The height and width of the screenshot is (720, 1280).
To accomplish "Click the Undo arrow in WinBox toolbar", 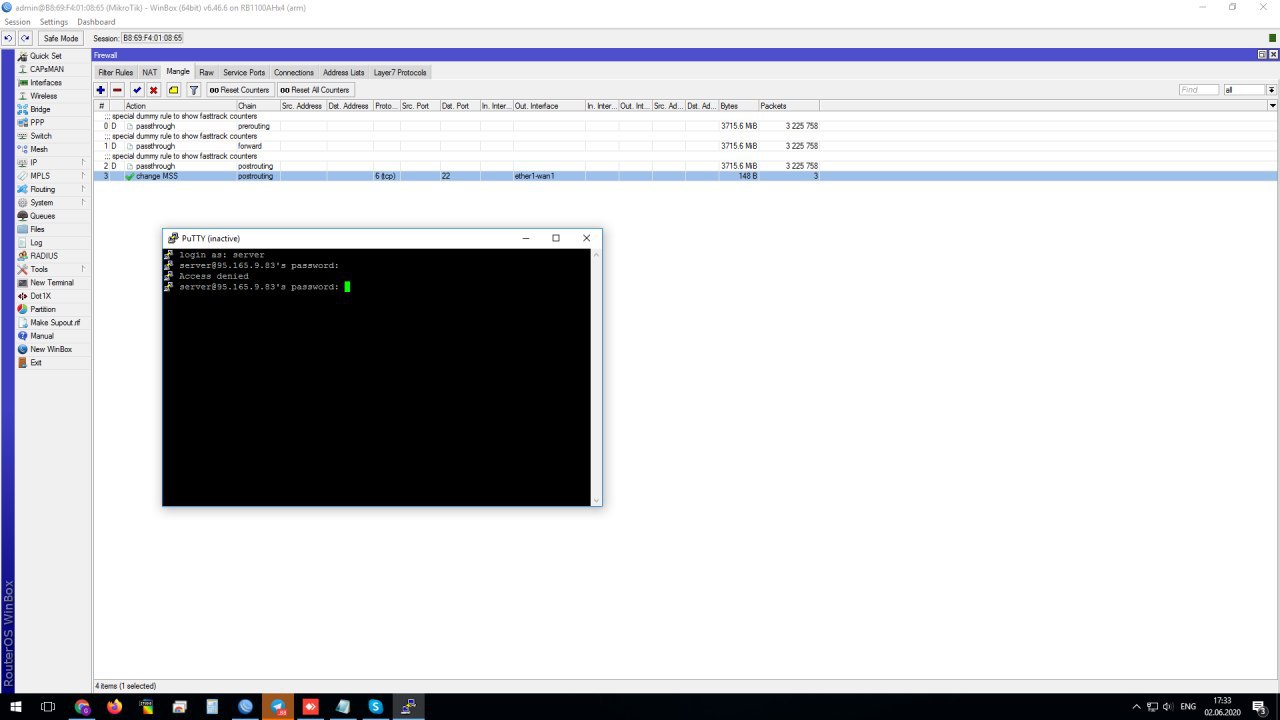I will tap(8, 38).
